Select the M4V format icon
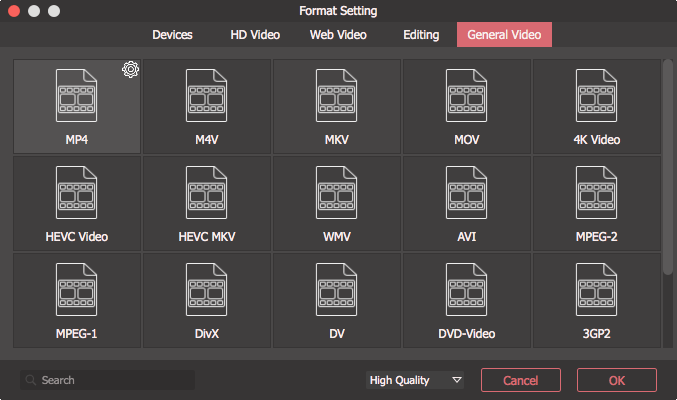This screenshot has width=677, height=400. point(206,95)
